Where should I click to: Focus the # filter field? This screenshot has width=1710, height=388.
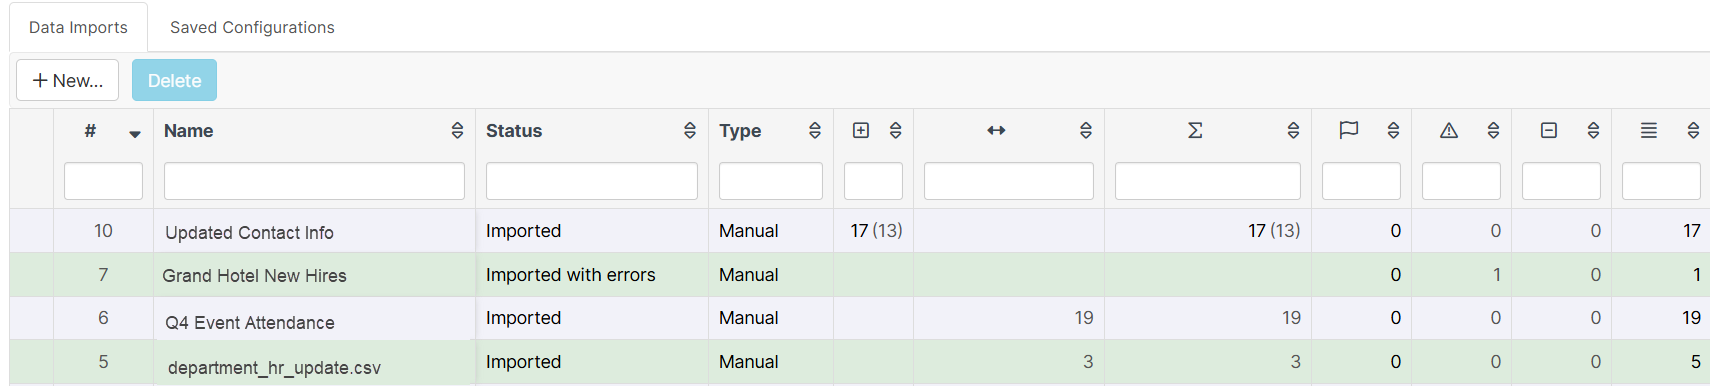(103, 181)
